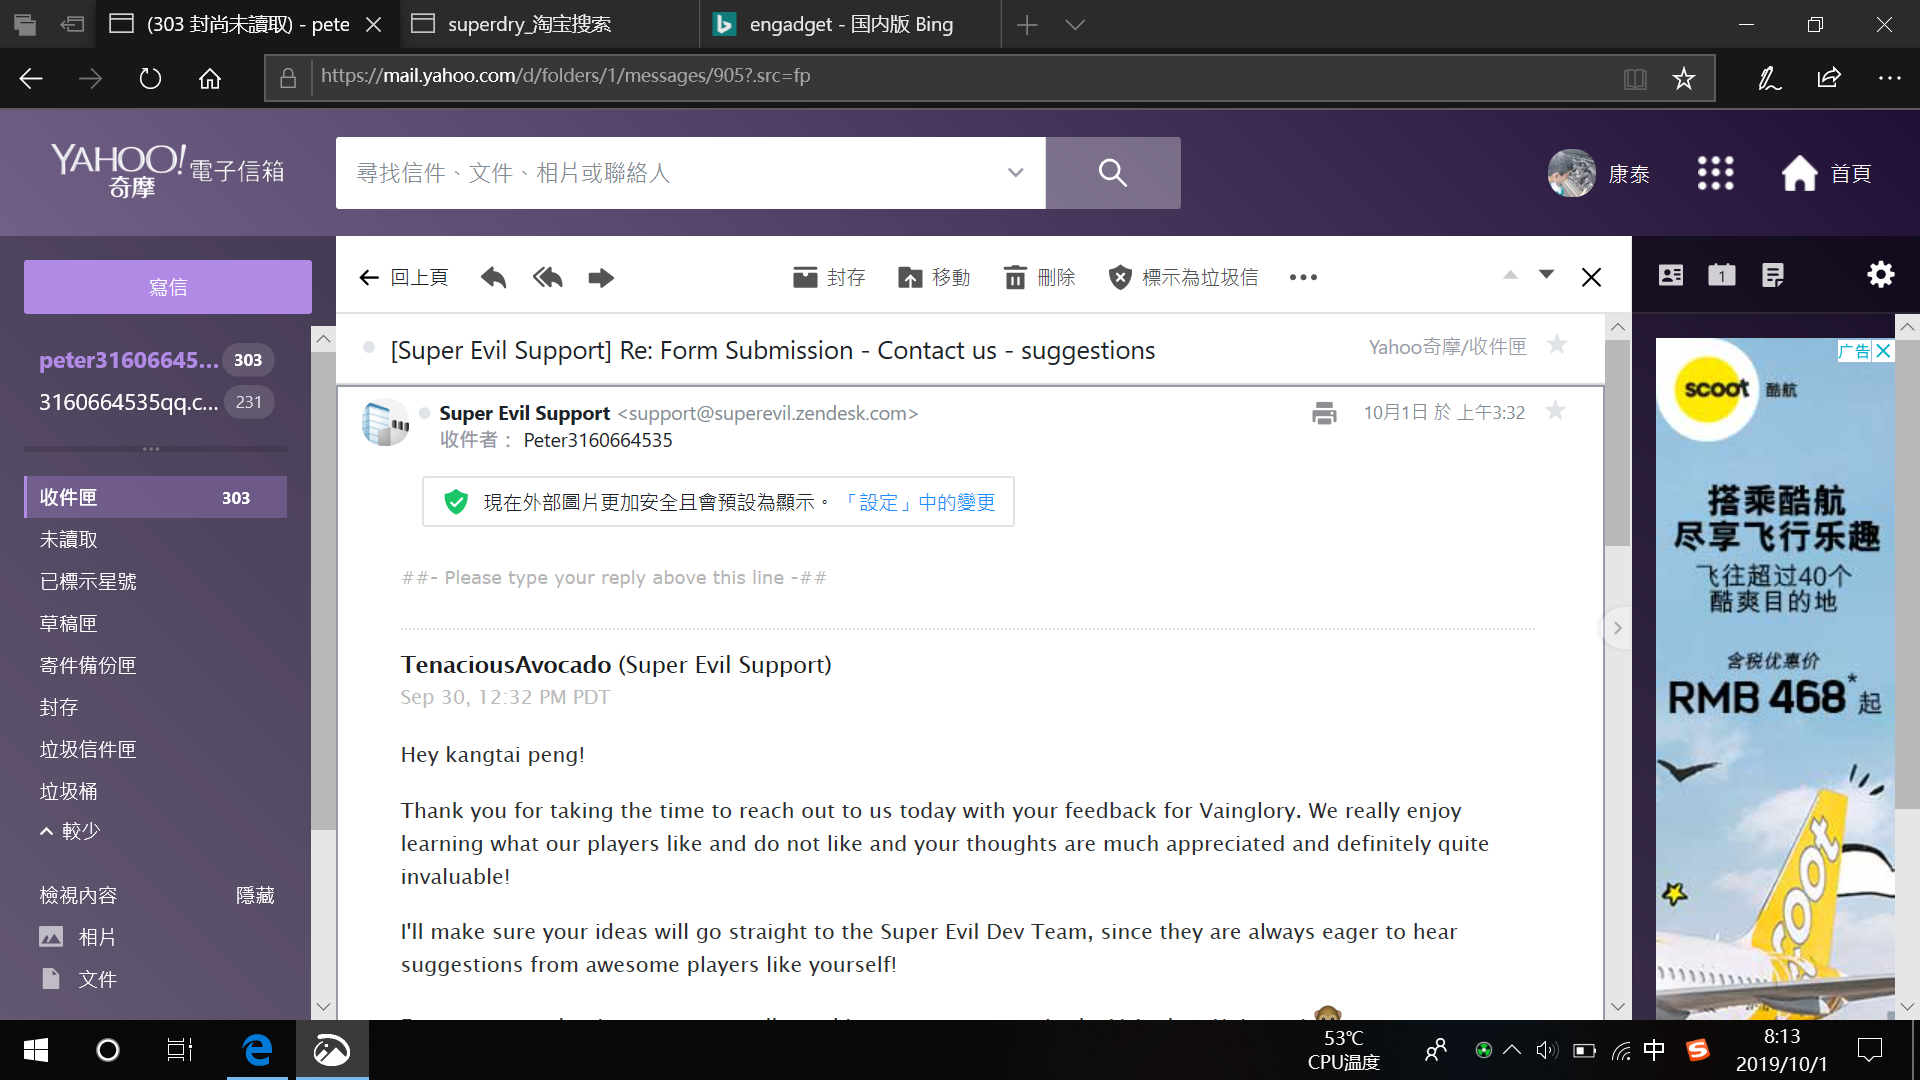Open the more actions ellipsis menu

tap(1303, 277)
